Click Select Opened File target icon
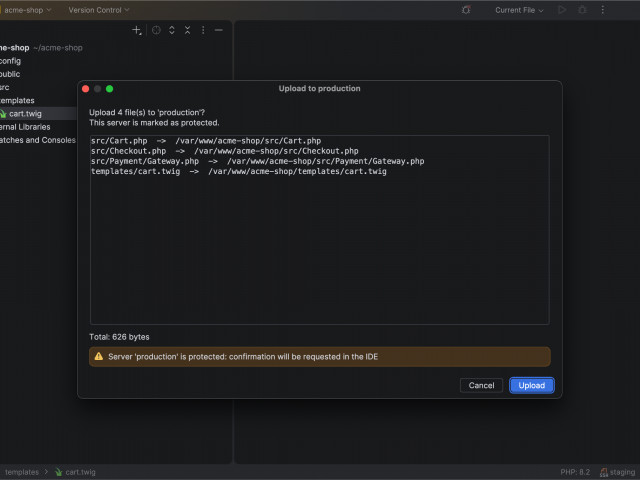This screenshot has width=640, height=480. coord(156,30)
